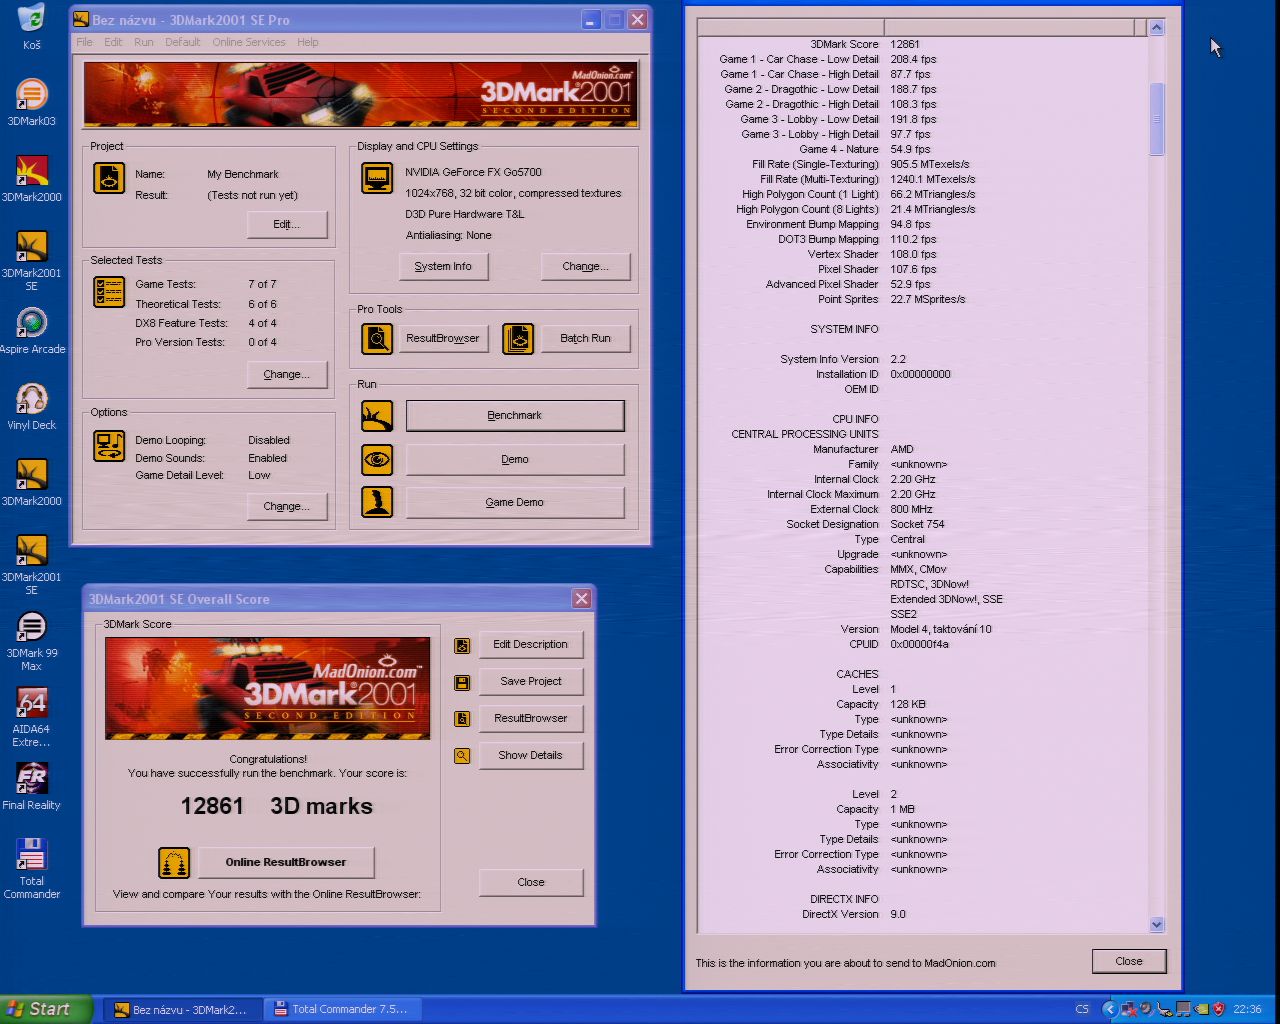Click the DirectX Version 9.0 row
1280x1024 pixels.
(x=922, y=914)
